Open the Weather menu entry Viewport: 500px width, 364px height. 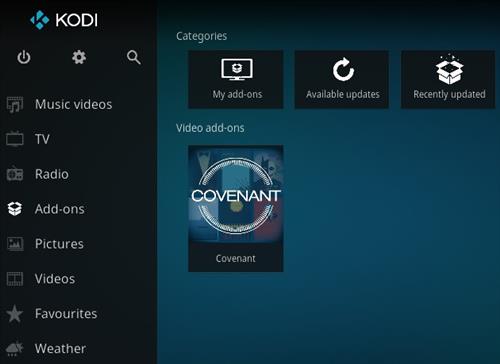pos(60,349)
